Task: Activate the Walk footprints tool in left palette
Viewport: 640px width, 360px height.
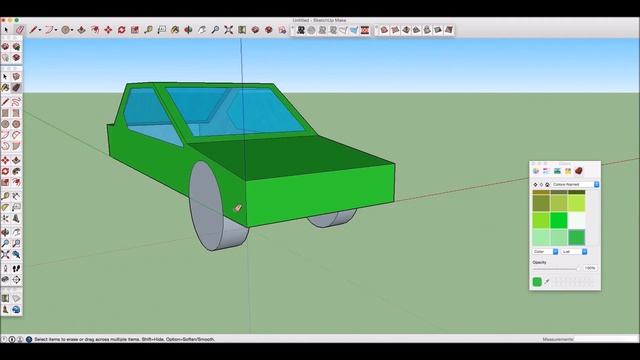Action: pyautogui.click(x=16, y=269)
